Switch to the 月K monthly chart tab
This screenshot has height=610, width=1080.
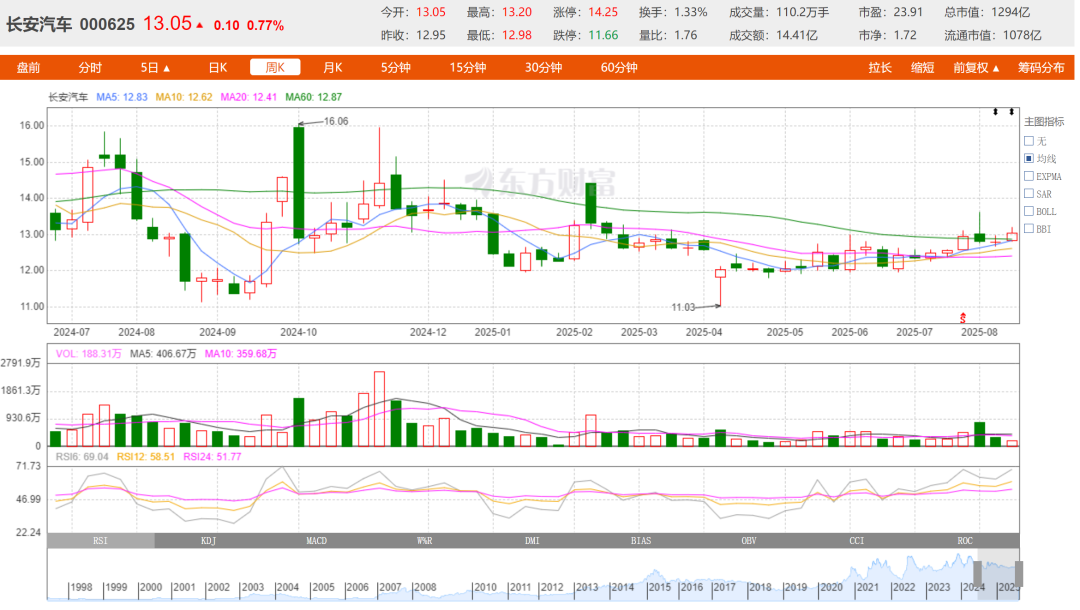(x=333, y=67)
